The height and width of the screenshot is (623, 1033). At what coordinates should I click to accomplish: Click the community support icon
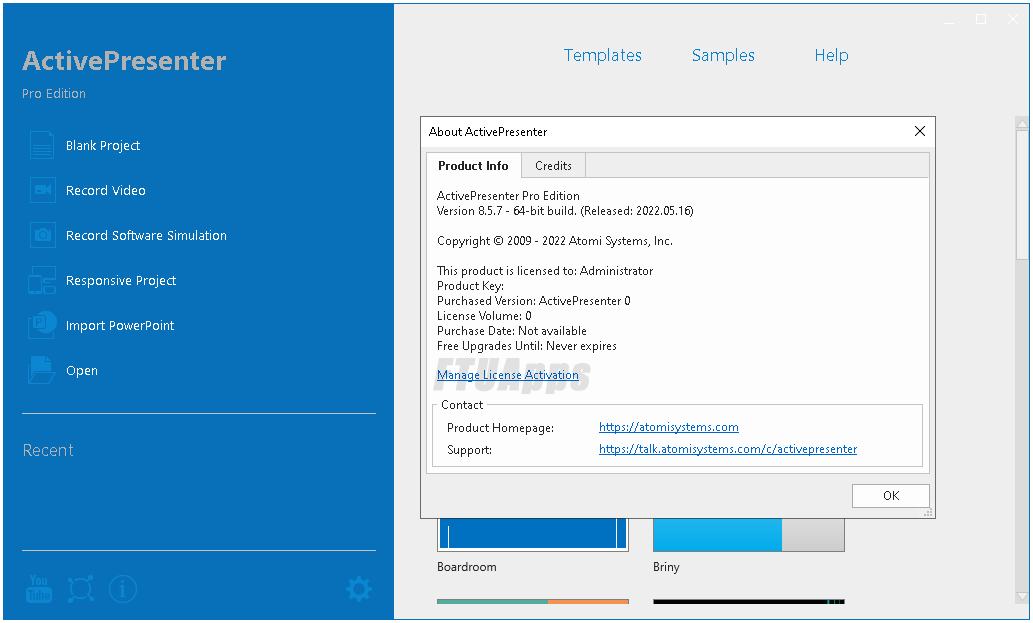coord(80,589)
